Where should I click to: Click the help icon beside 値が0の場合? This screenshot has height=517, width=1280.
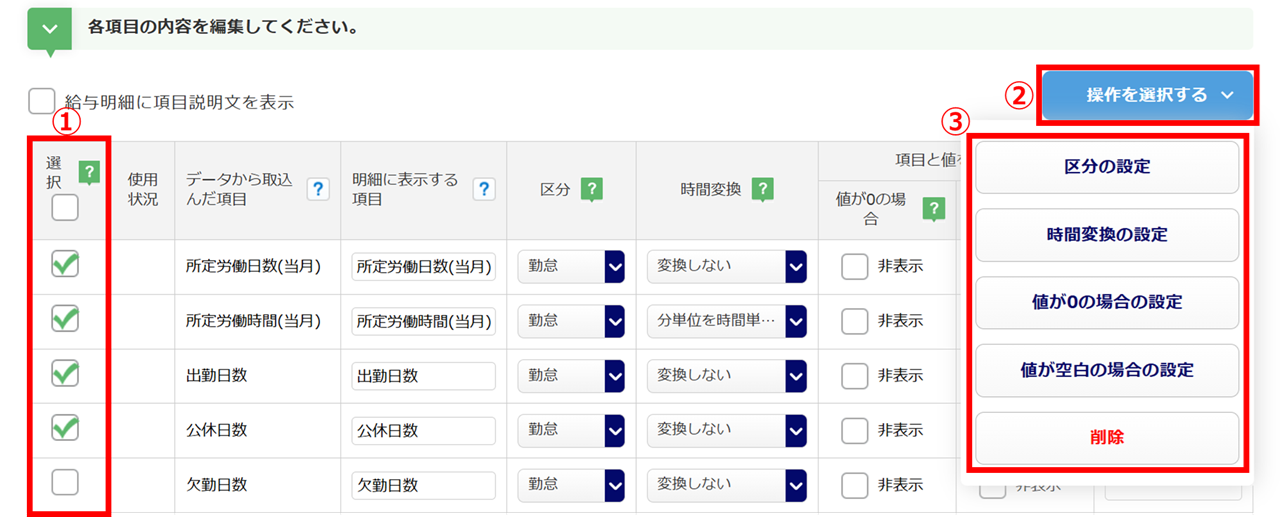click(934, 208)
